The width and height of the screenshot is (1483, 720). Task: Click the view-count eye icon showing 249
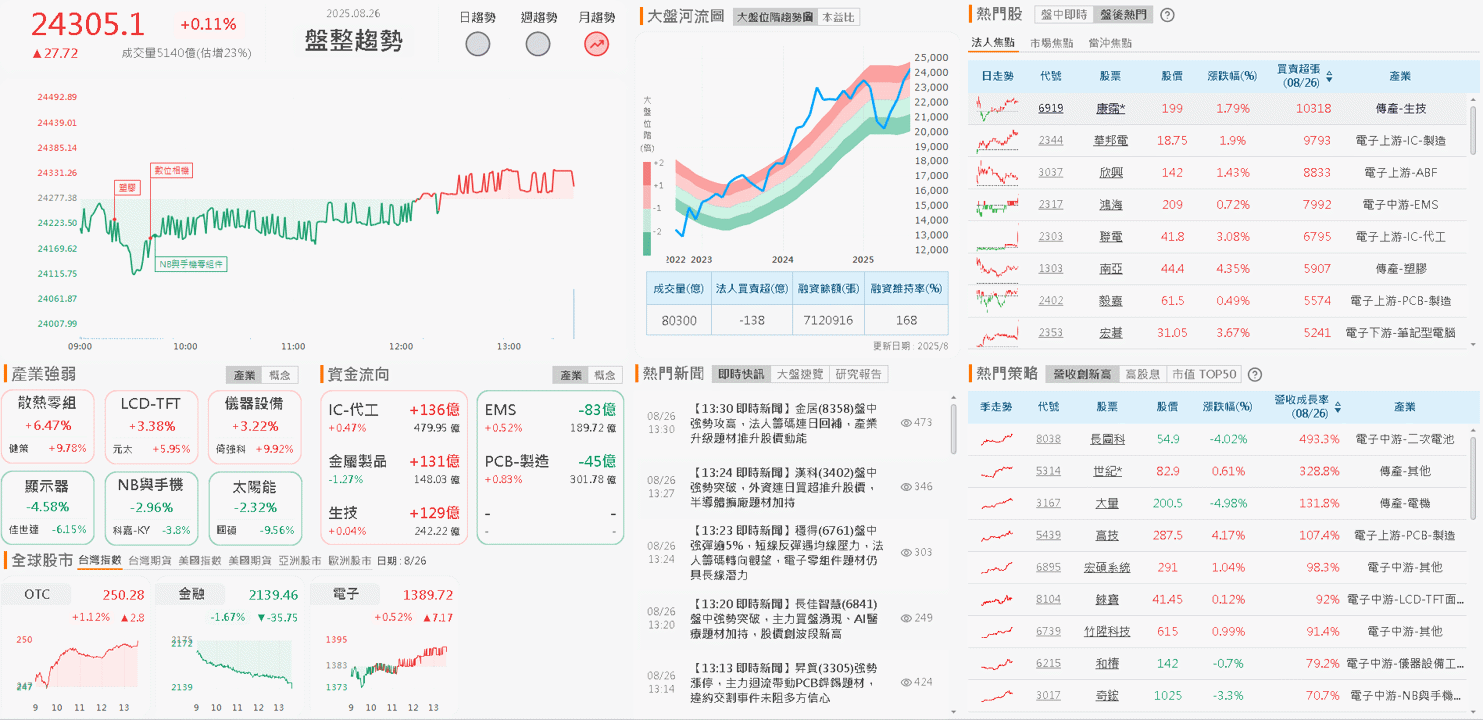point(906,618)
